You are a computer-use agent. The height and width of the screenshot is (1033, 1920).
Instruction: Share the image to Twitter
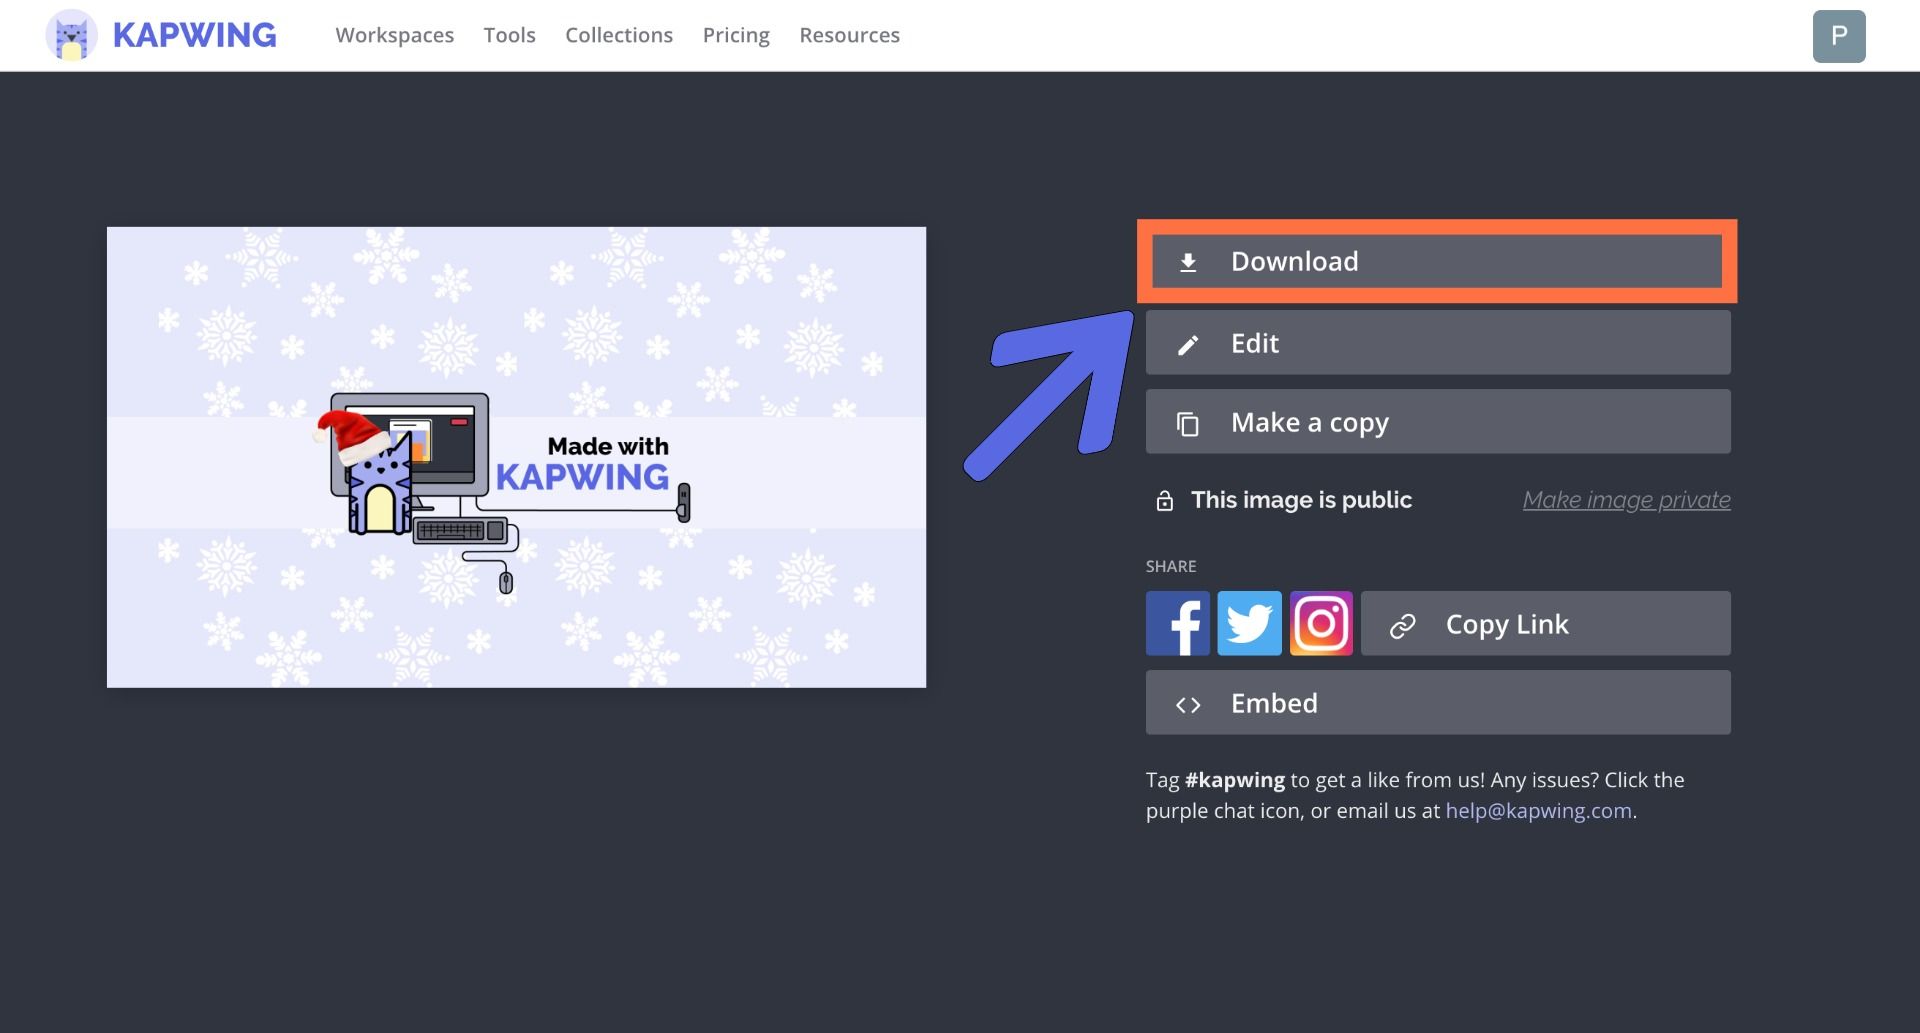1249,623
